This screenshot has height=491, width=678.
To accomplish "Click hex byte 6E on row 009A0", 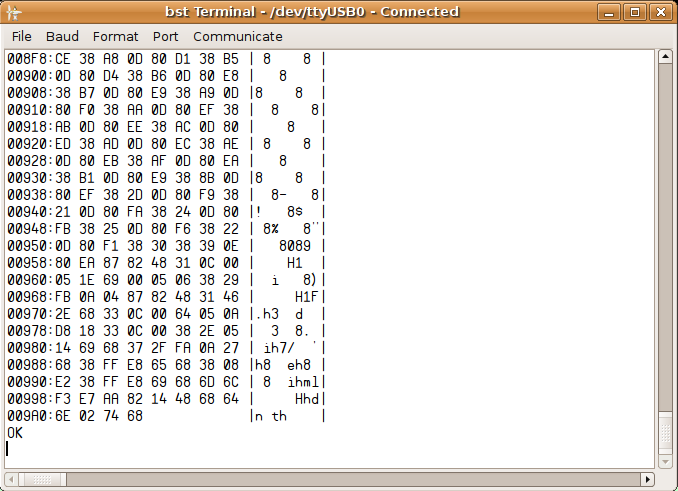I will point(63,416).
